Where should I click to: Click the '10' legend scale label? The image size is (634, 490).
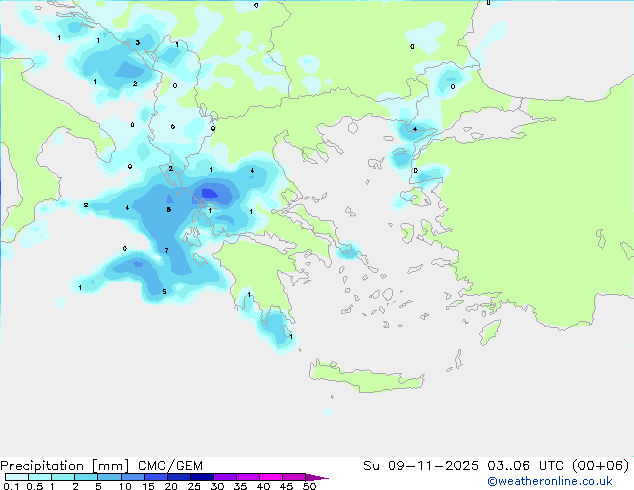[125, 486]
